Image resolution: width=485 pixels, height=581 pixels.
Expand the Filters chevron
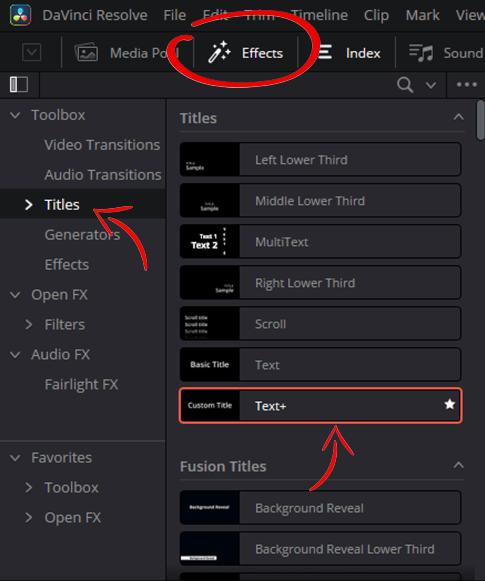(29, 325)
